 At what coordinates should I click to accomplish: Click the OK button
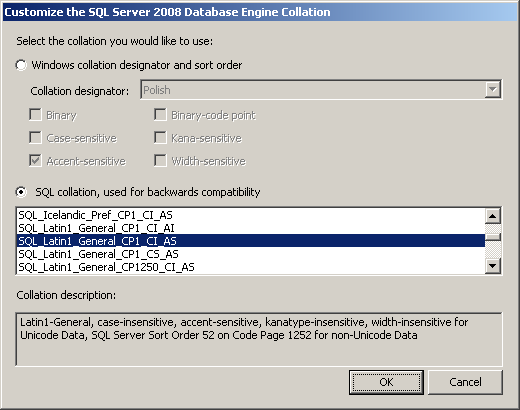tap(386, 382)
